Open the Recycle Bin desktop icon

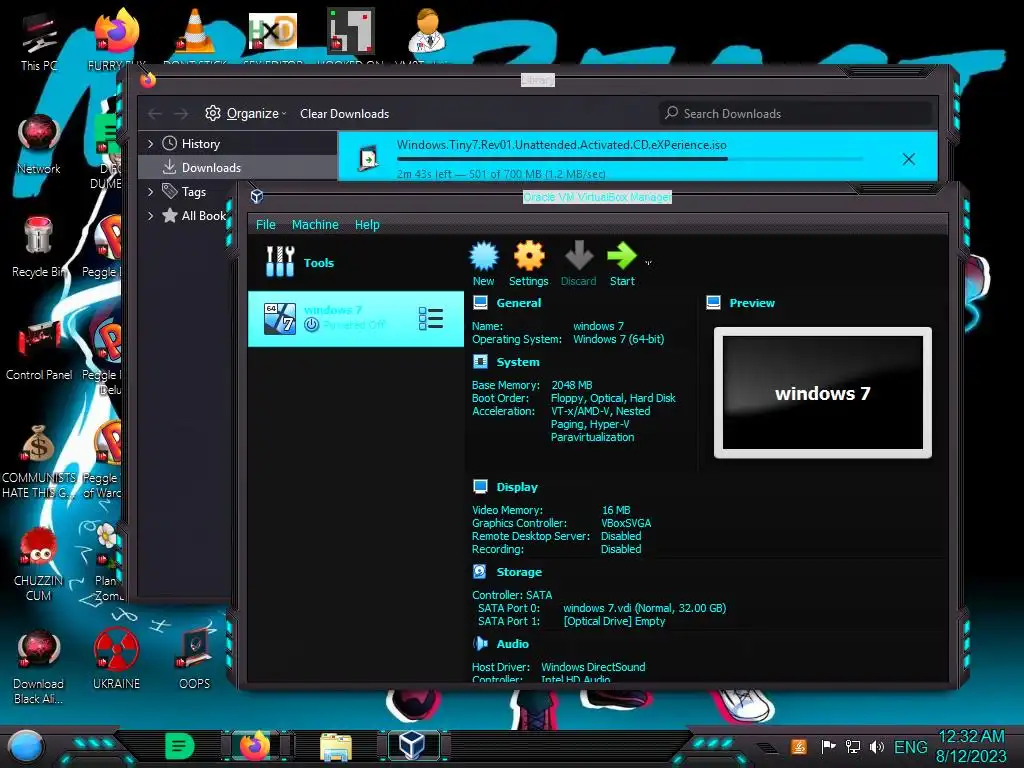click(39, 247)
